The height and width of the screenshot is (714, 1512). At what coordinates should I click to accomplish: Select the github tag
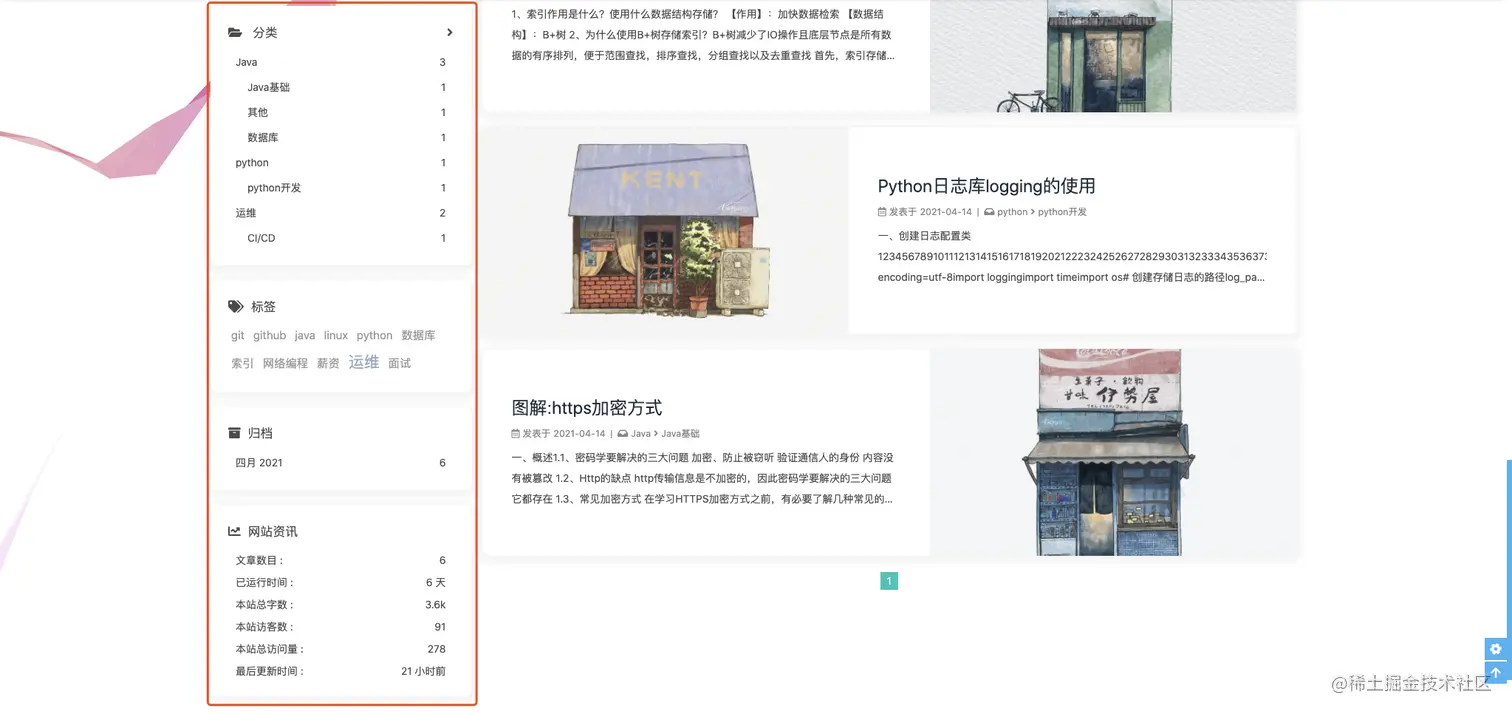click(270, 336)
